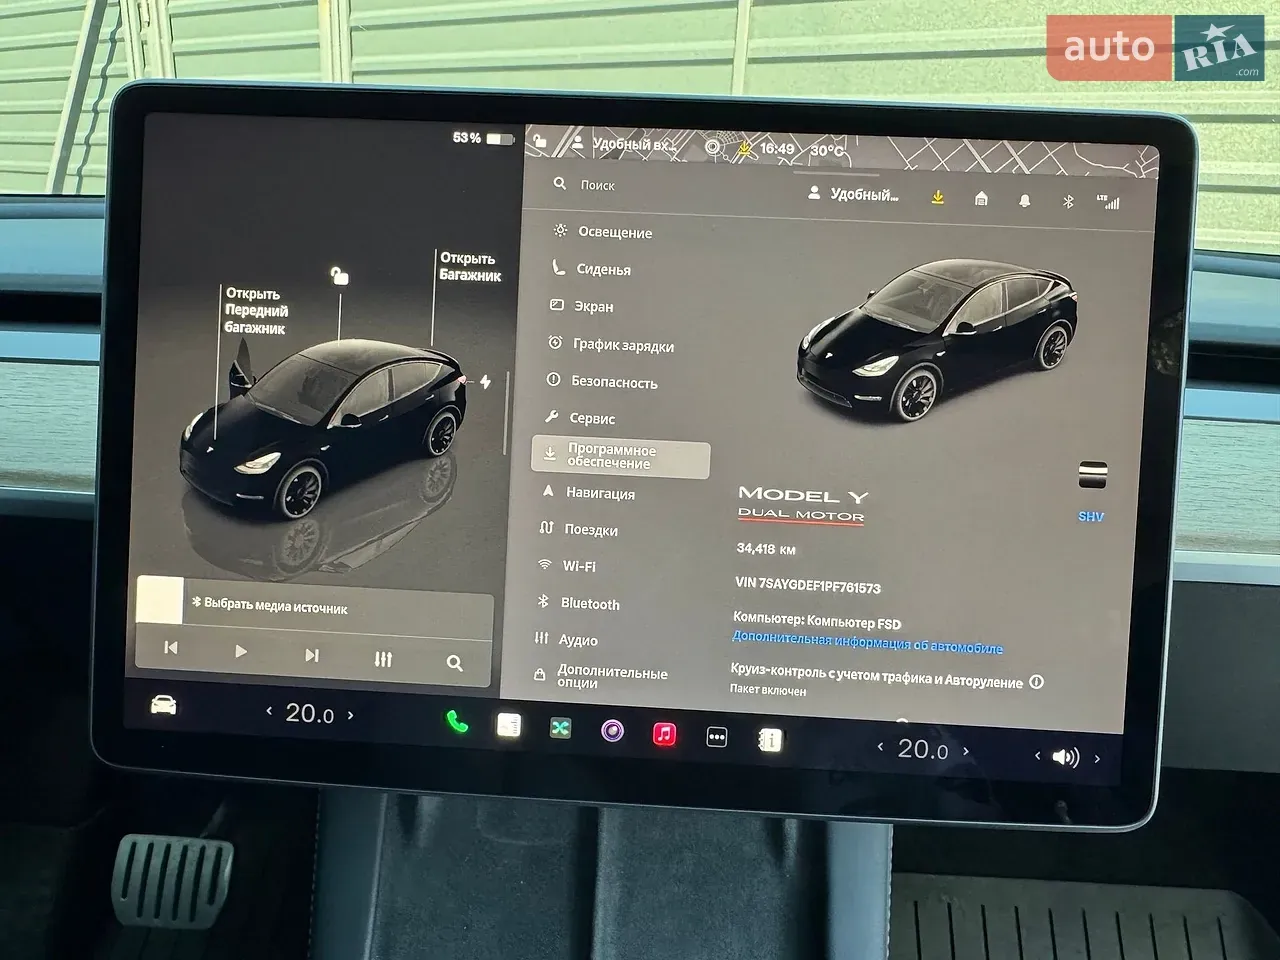Screen dimensions: 1280x960
Task: Tap Открыть Передний багажник (open frunk)
Action: point(256,311)
